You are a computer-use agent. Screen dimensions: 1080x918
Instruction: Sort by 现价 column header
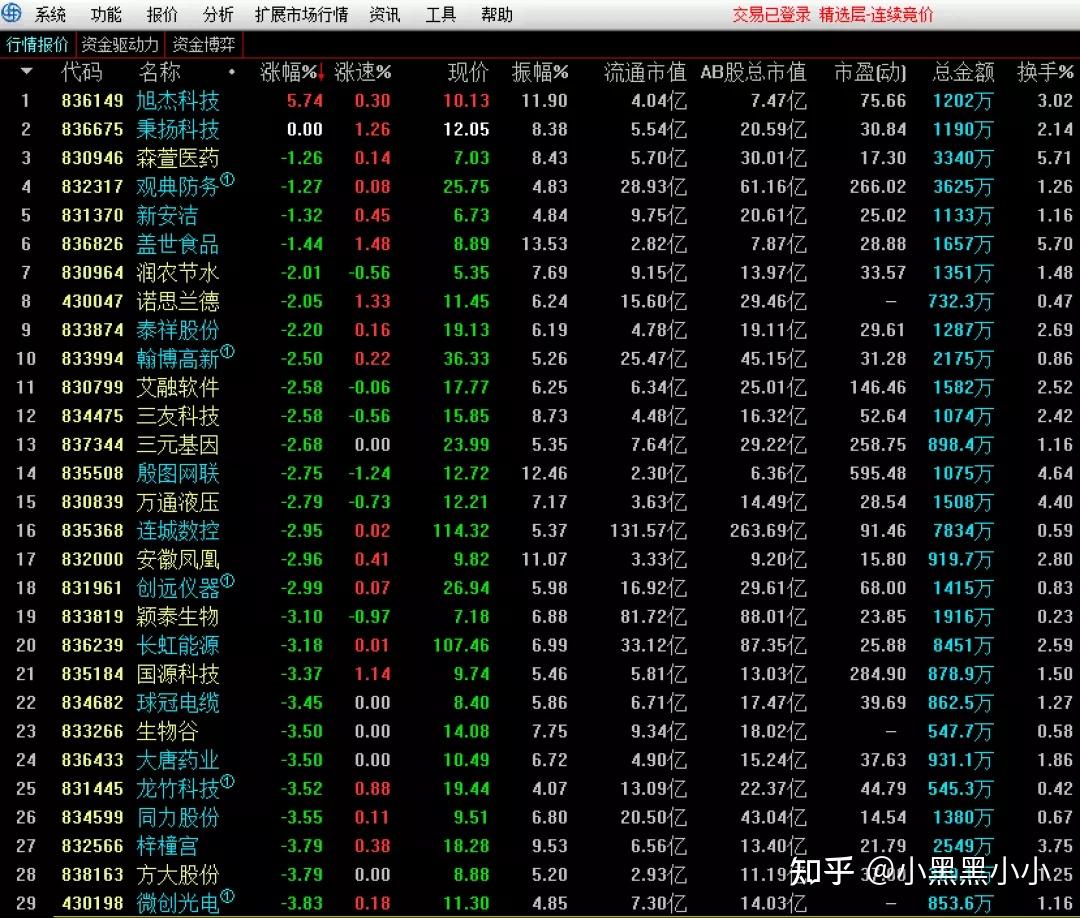click(468, 72)
